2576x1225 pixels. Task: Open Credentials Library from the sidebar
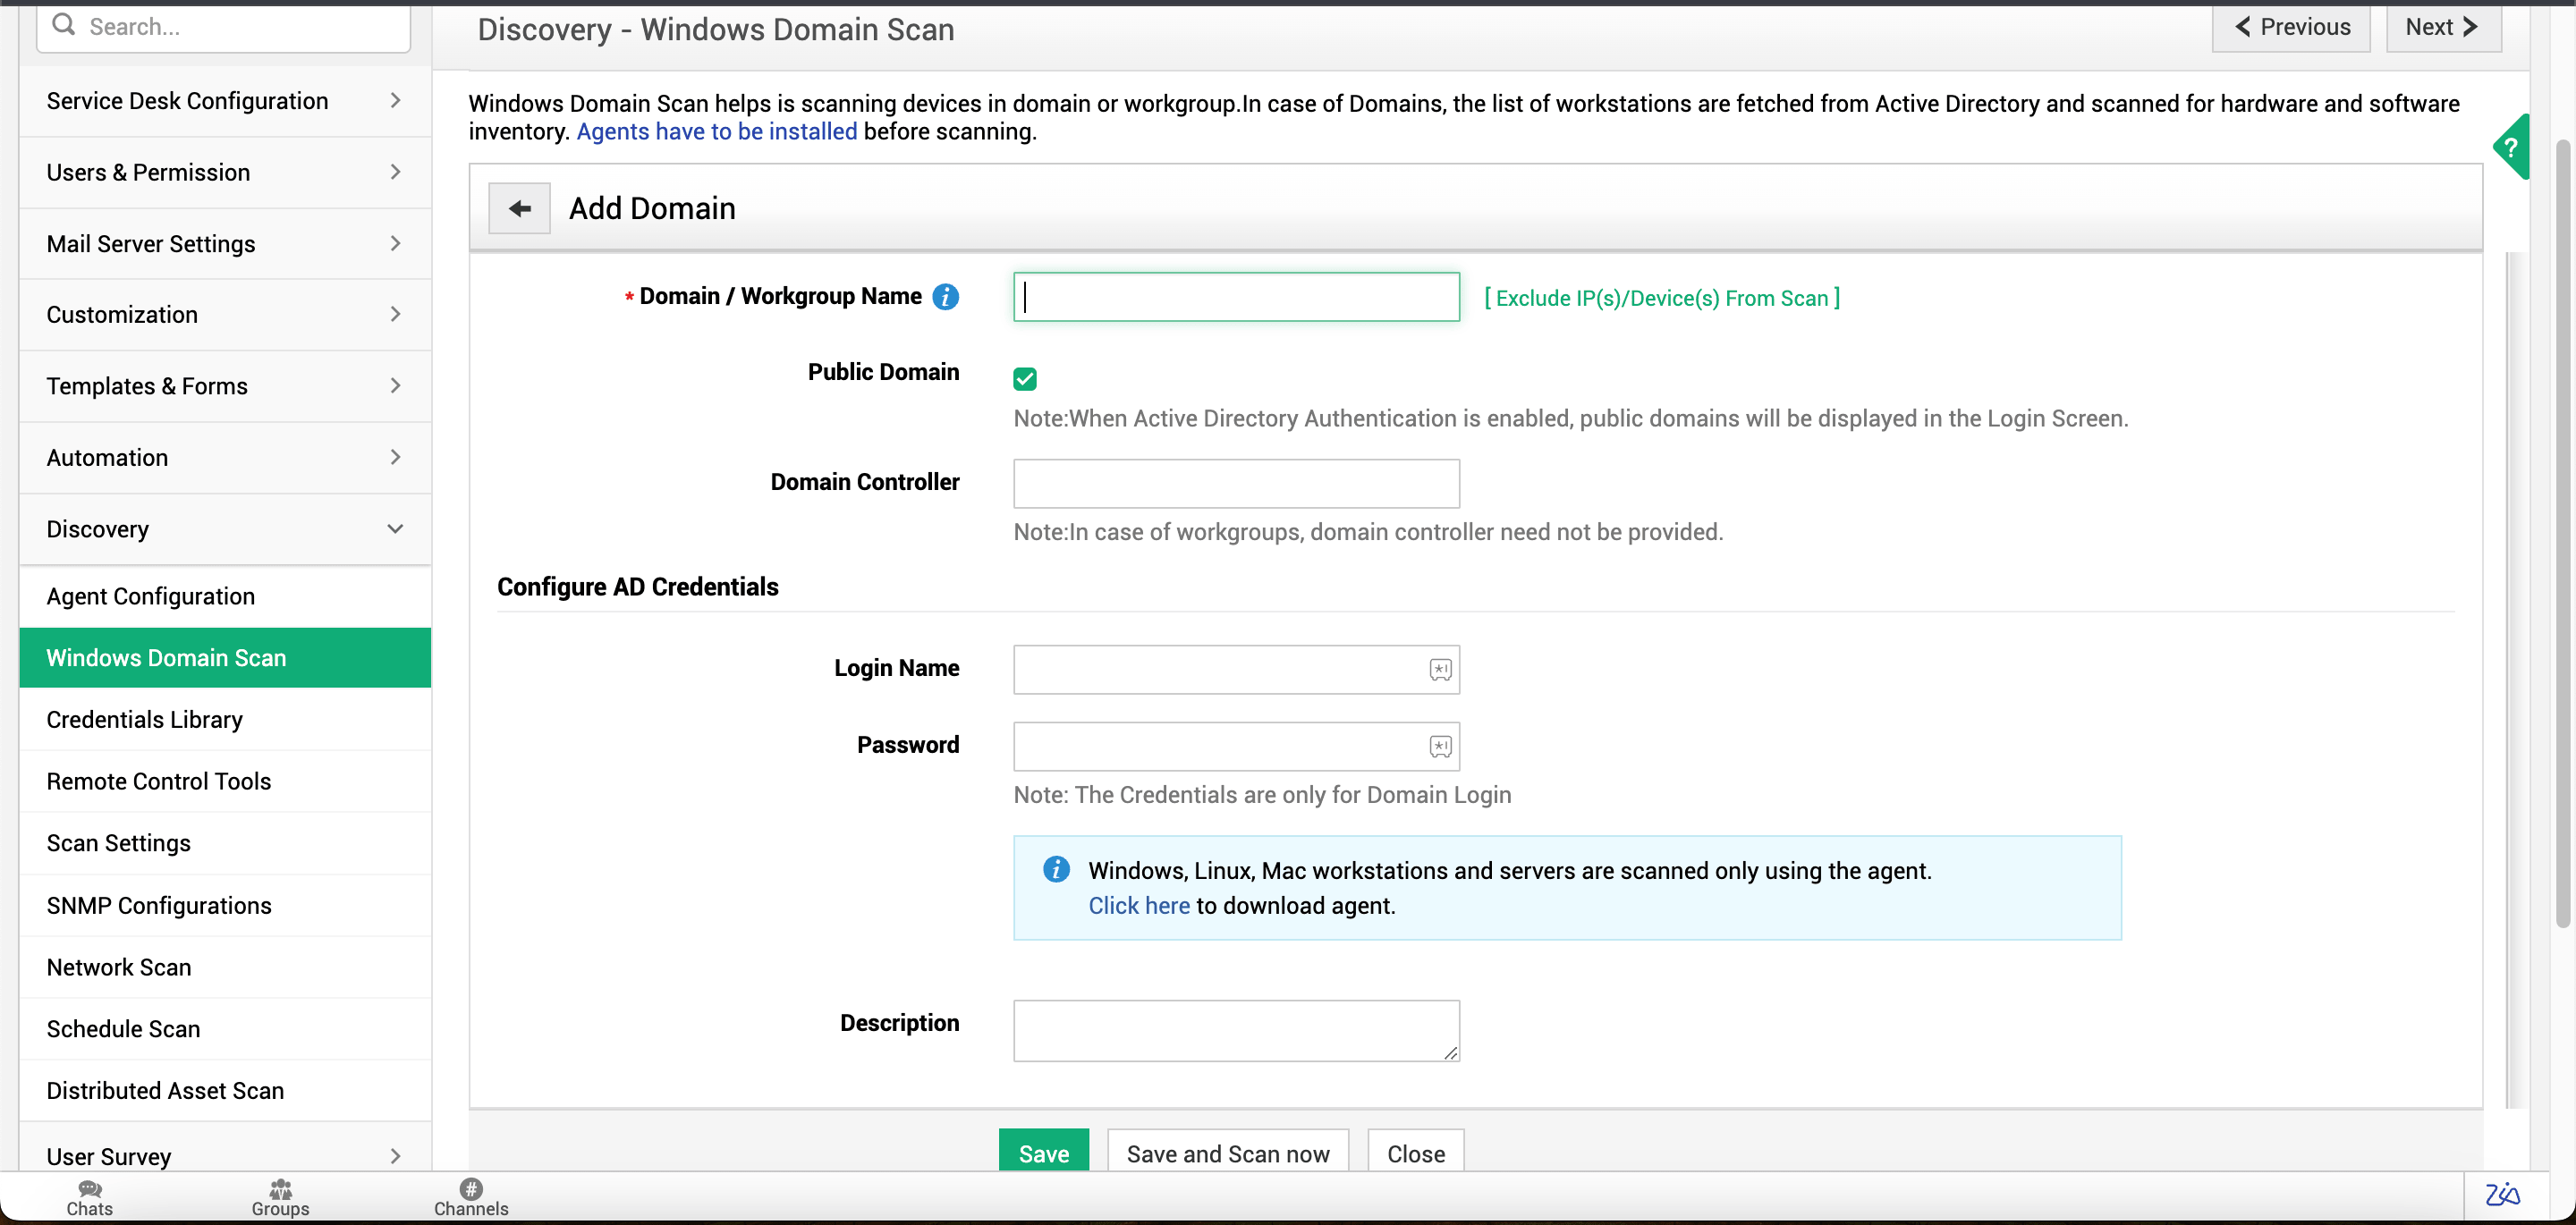[144, 719]
